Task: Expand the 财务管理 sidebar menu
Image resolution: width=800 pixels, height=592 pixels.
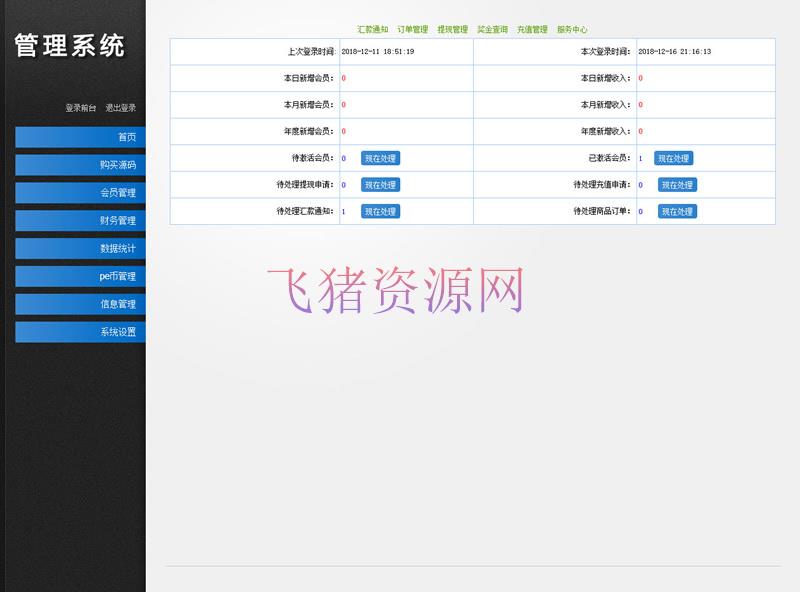Action: pos(80,221)
